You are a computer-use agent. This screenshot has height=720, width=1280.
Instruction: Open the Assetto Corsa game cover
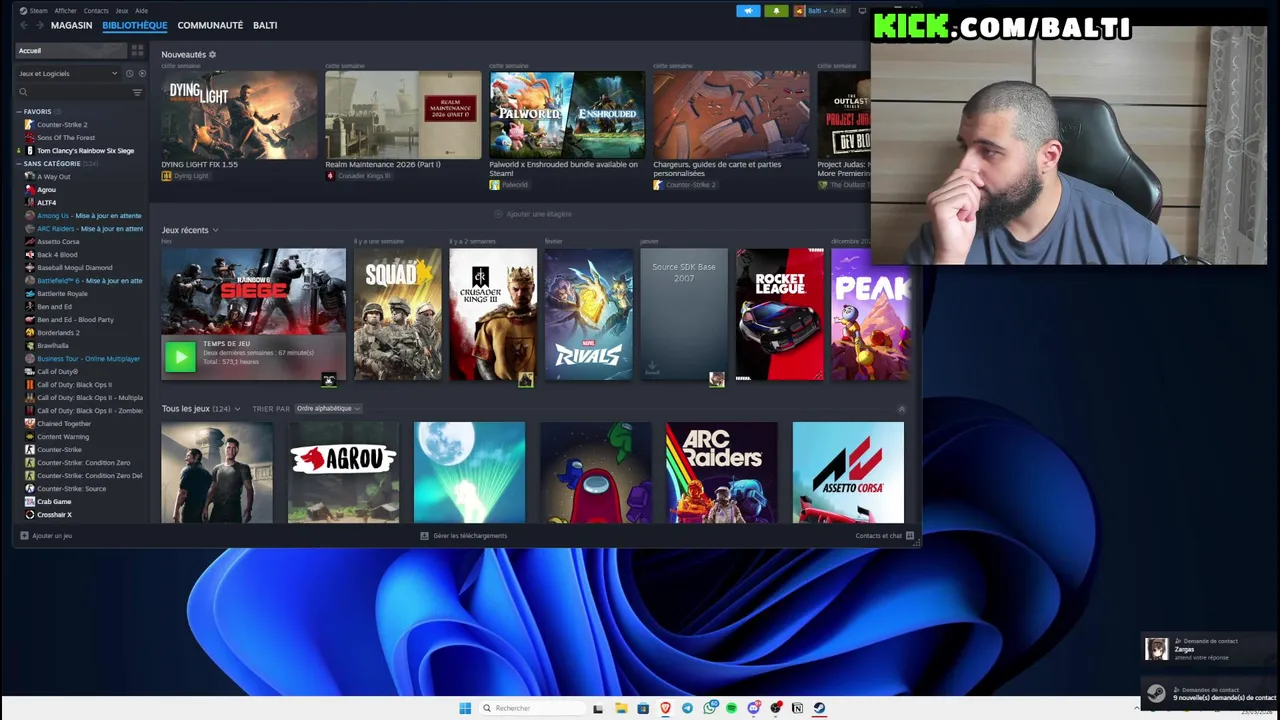(x=848, y=472)
